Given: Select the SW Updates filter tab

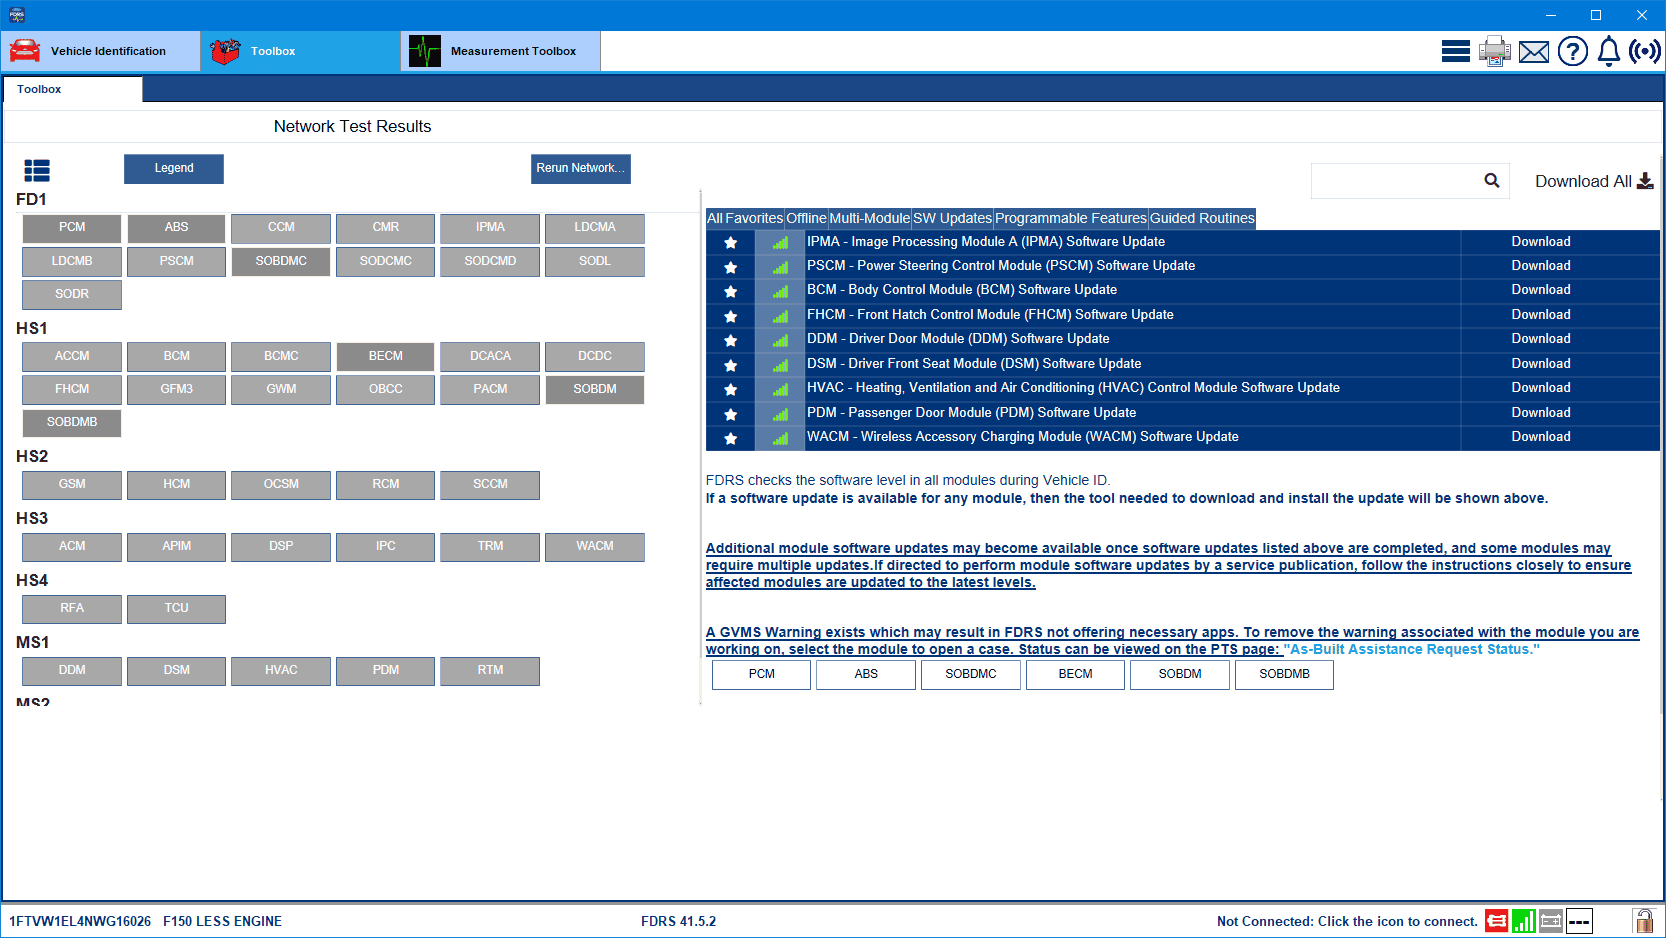Looking at the screenshot, I should click(x=952, y=218).
